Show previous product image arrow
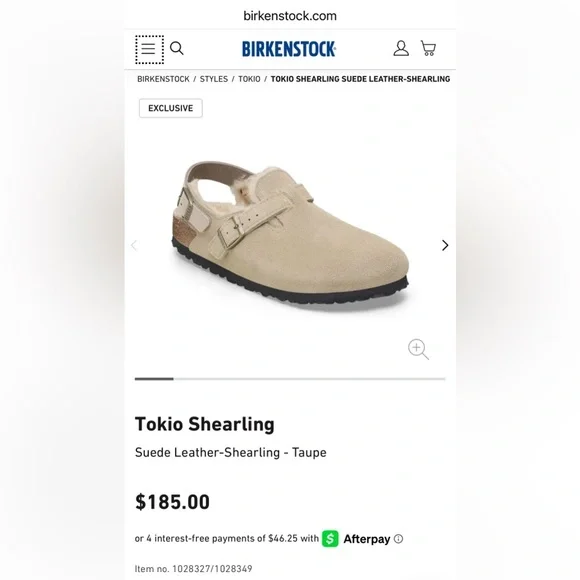Image resolution: width=580 pixels, height=580 pixels. click(x=134, y=245)
